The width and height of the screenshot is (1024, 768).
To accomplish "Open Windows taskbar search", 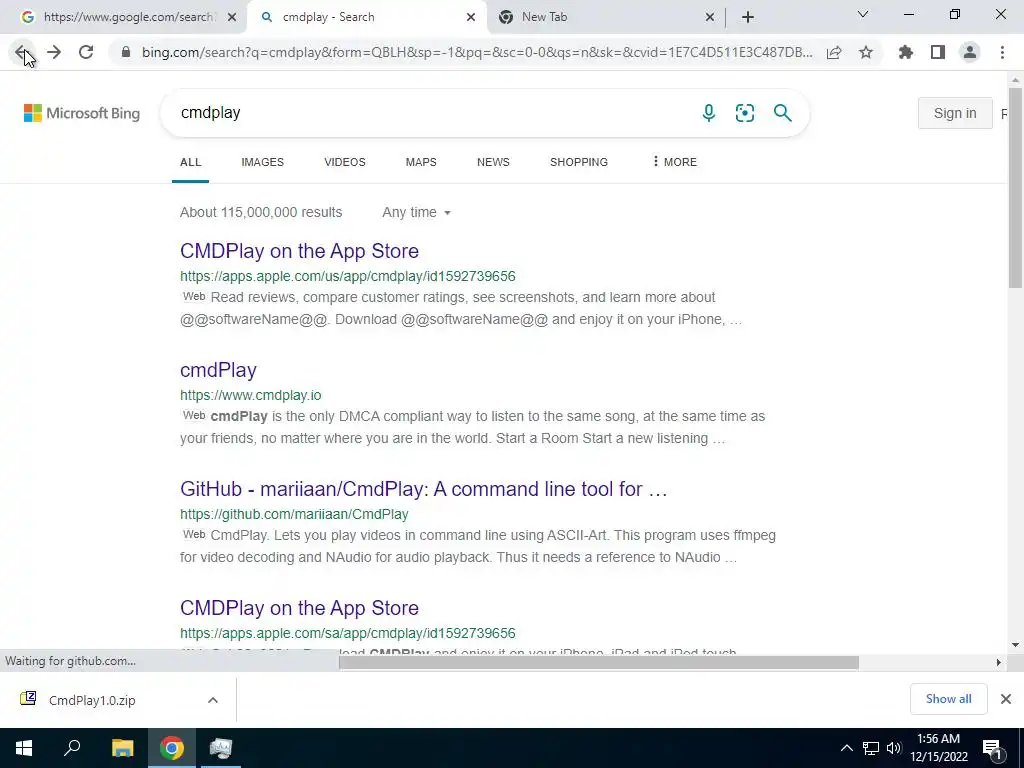I will pyautogui.click(x=72, y=748).
